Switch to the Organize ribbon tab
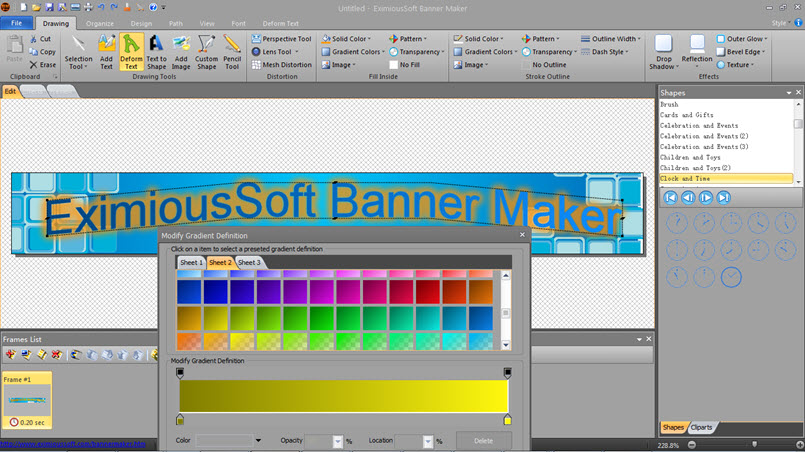The image size is (805, 452). click(100, 24)
